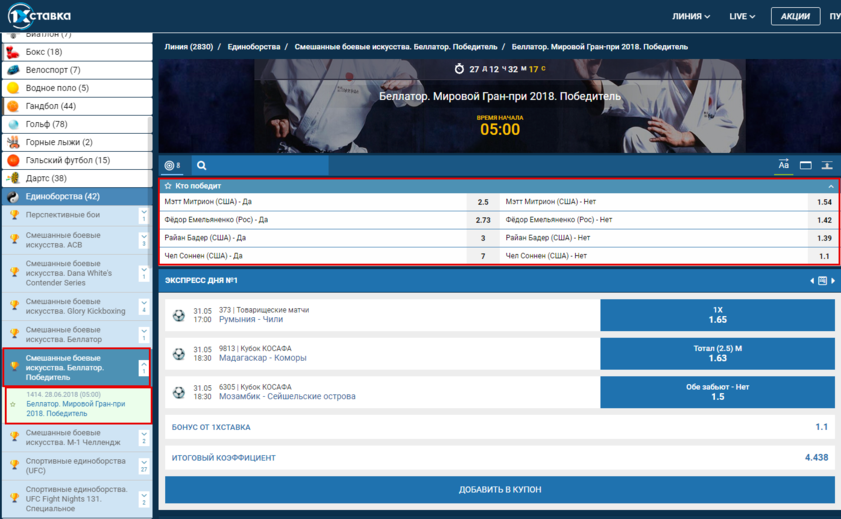The height and width of the screenshot is (519, 841).
Task: Open Гандбол (44) category
Action: click(x=77, y=106)
